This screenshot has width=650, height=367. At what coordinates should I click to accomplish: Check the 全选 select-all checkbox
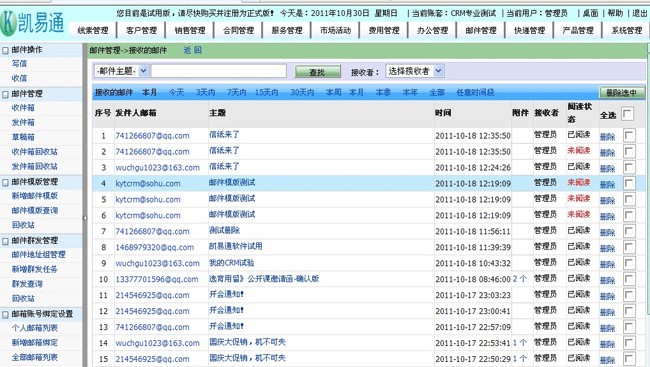pyautogui.click(x=628, y=114)
